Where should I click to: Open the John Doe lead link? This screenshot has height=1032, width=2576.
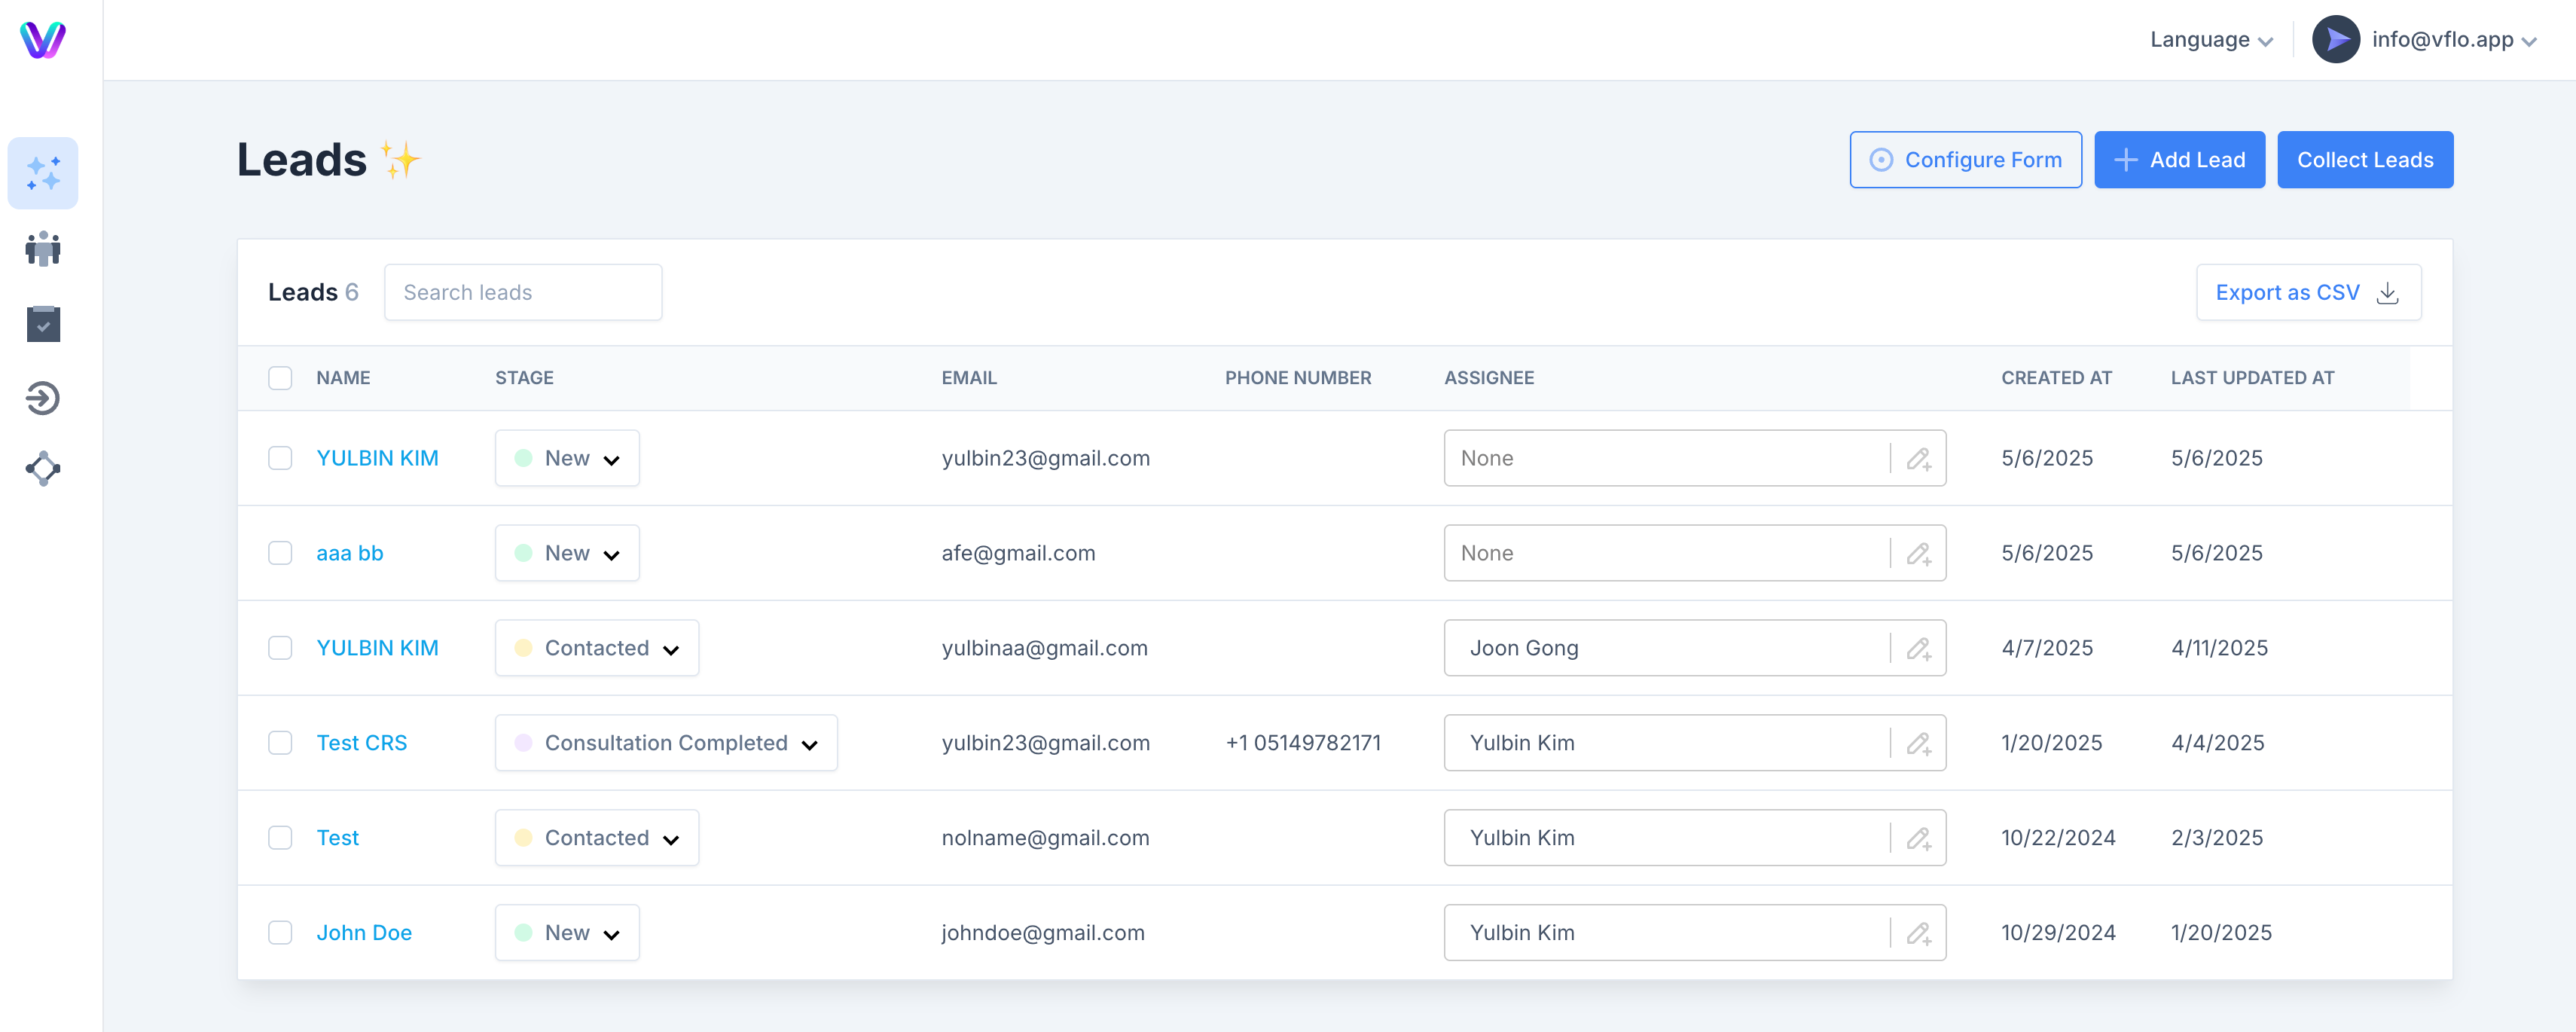click(364, 933)
